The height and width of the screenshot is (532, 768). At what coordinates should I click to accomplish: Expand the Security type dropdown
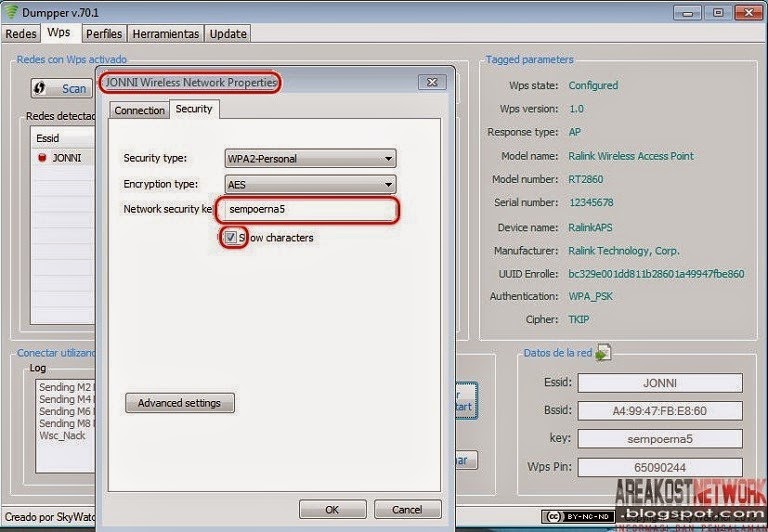(311, 159)
